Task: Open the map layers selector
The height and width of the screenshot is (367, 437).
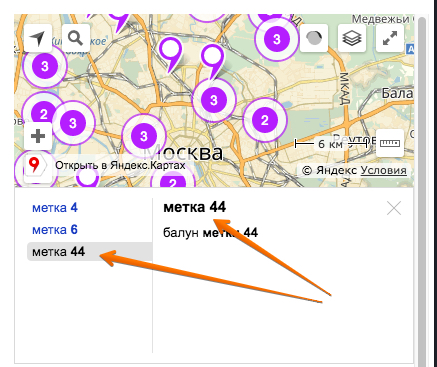Action: click(352, 38)
